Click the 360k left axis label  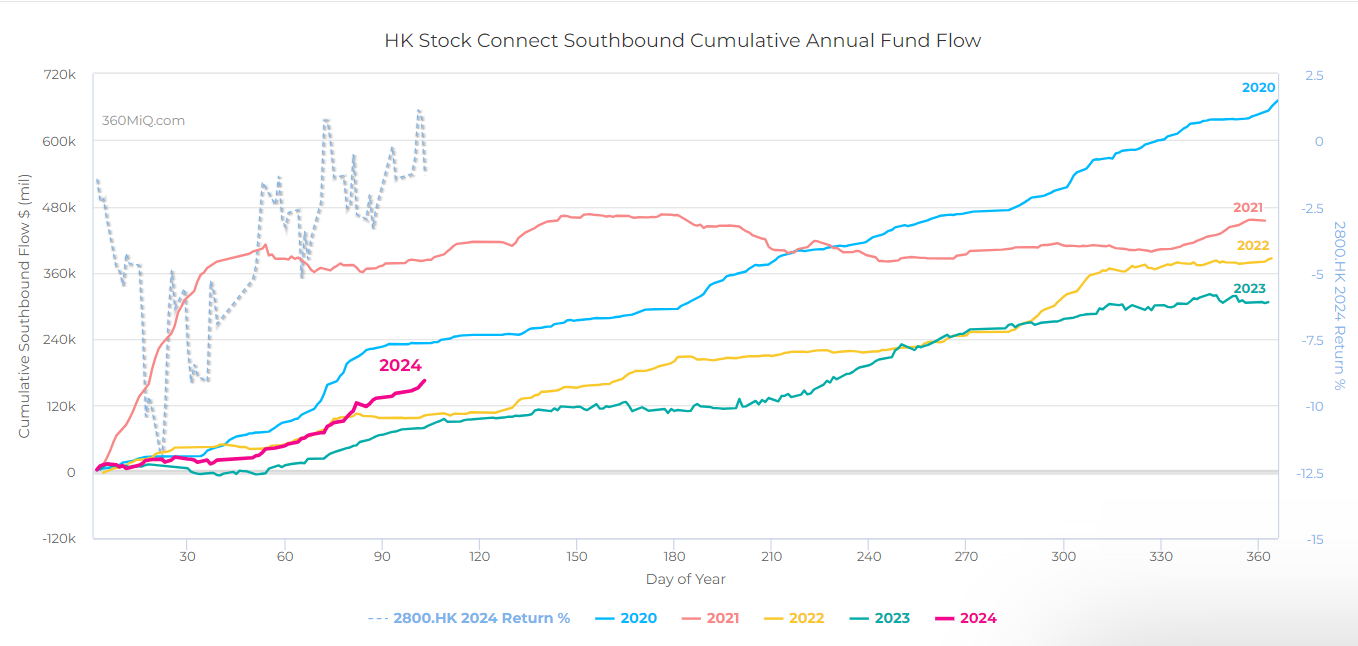(60, 274)
